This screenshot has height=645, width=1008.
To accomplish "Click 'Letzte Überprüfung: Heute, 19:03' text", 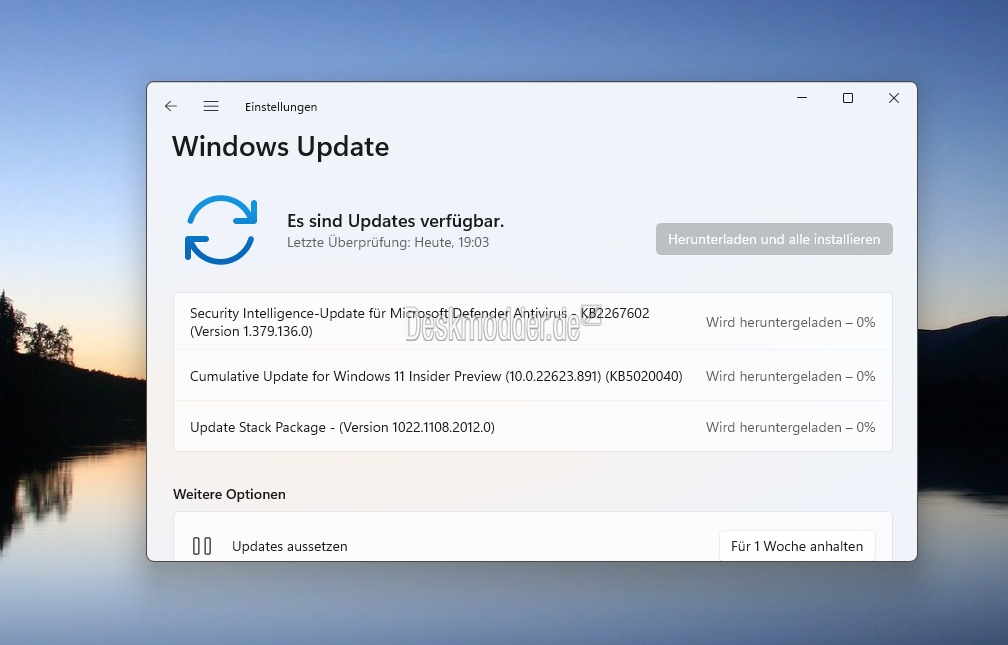I will [x=388, y=242].
